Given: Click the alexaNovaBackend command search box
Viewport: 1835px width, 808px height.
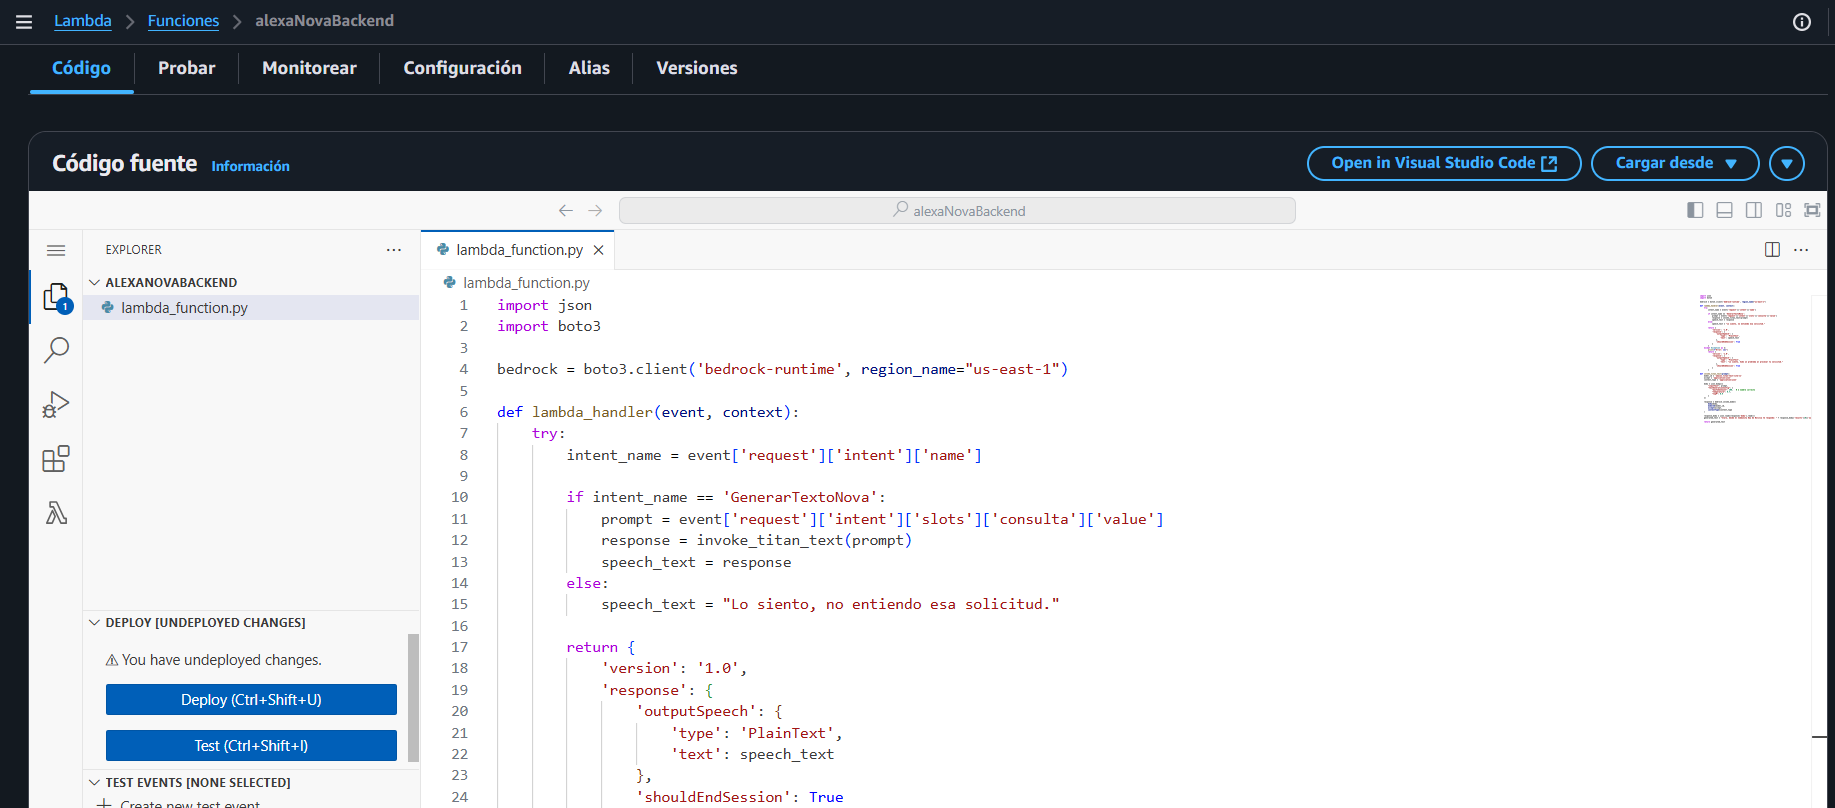Looking at the screenshot, I should click(957, 211).
